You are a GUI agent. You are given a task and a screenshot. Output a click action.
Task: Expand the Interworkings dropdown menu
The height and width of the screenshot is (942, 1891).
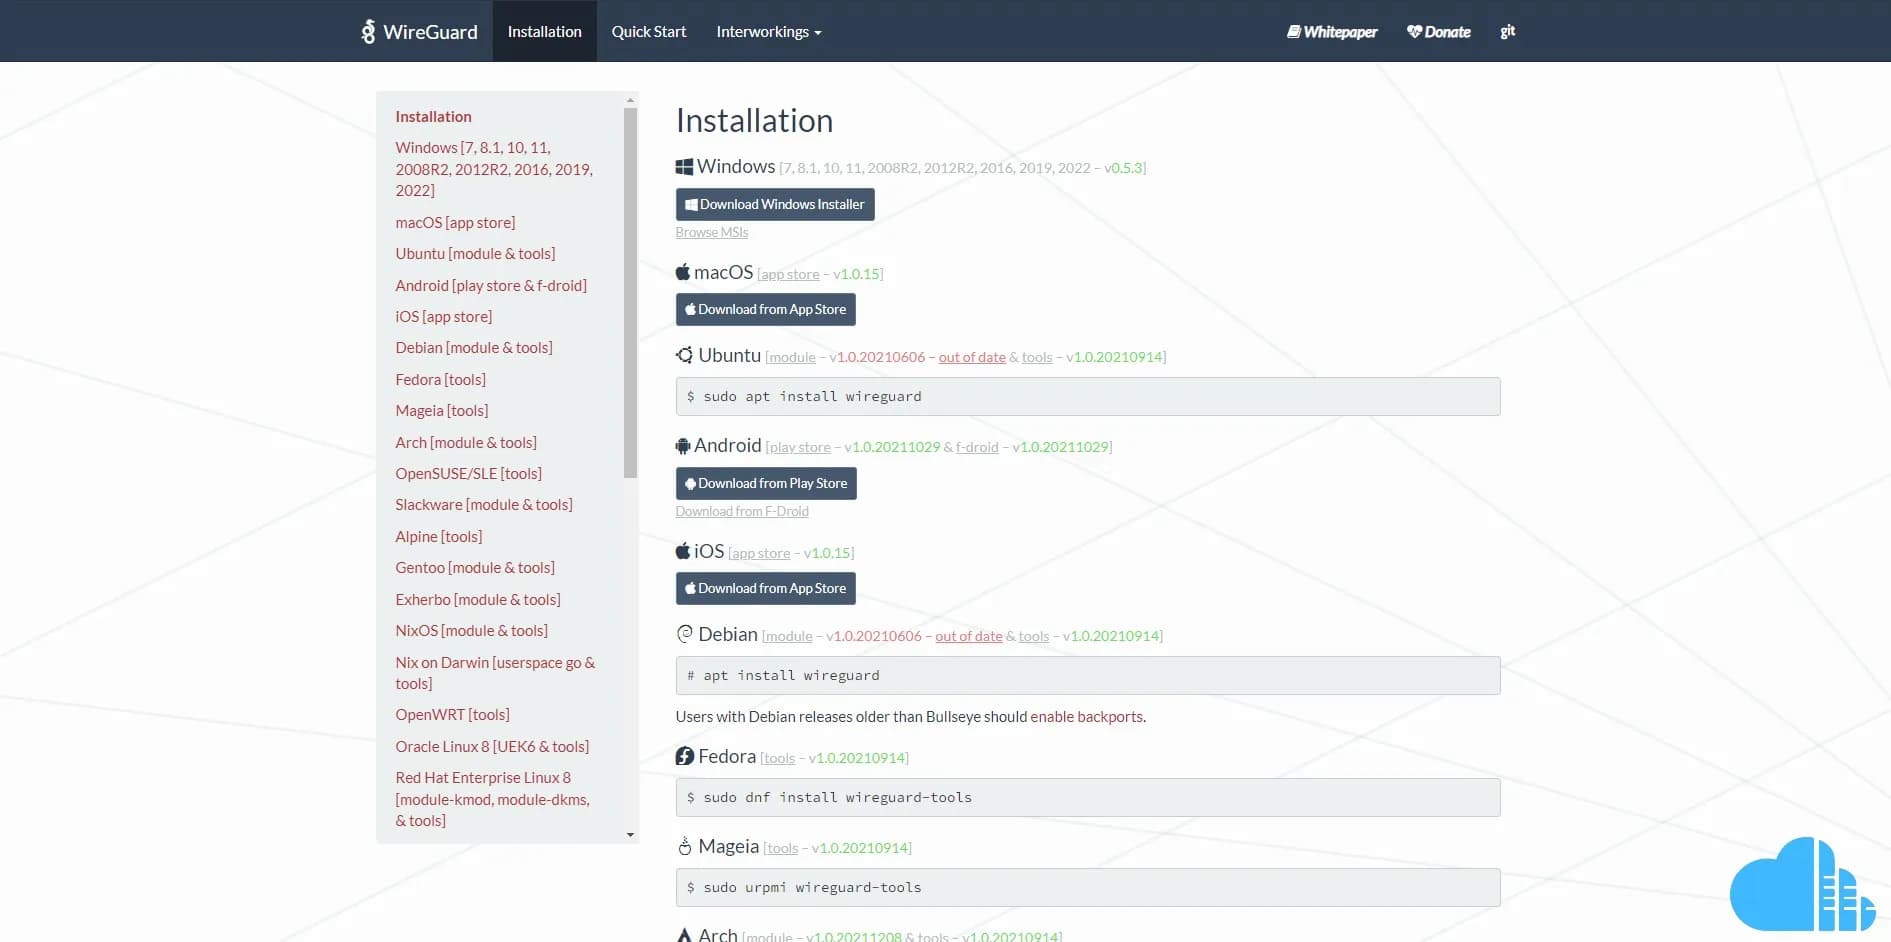(x=769, y=32)
